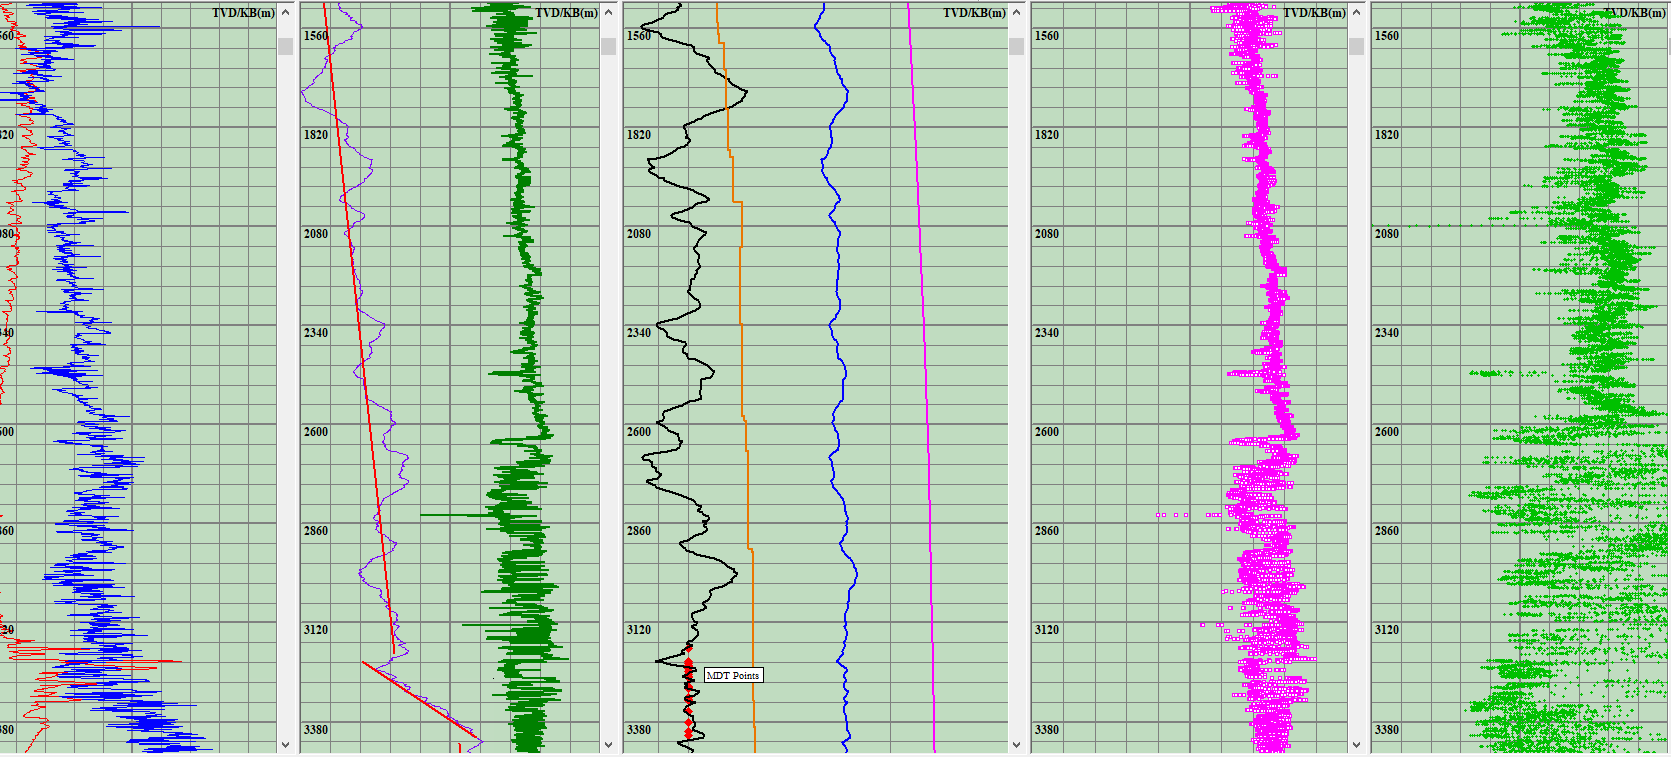Click scroll-up arrow of the MDT Points track
The height and width of the screenshot is (757, 1671).
[x=1016, y=12]
